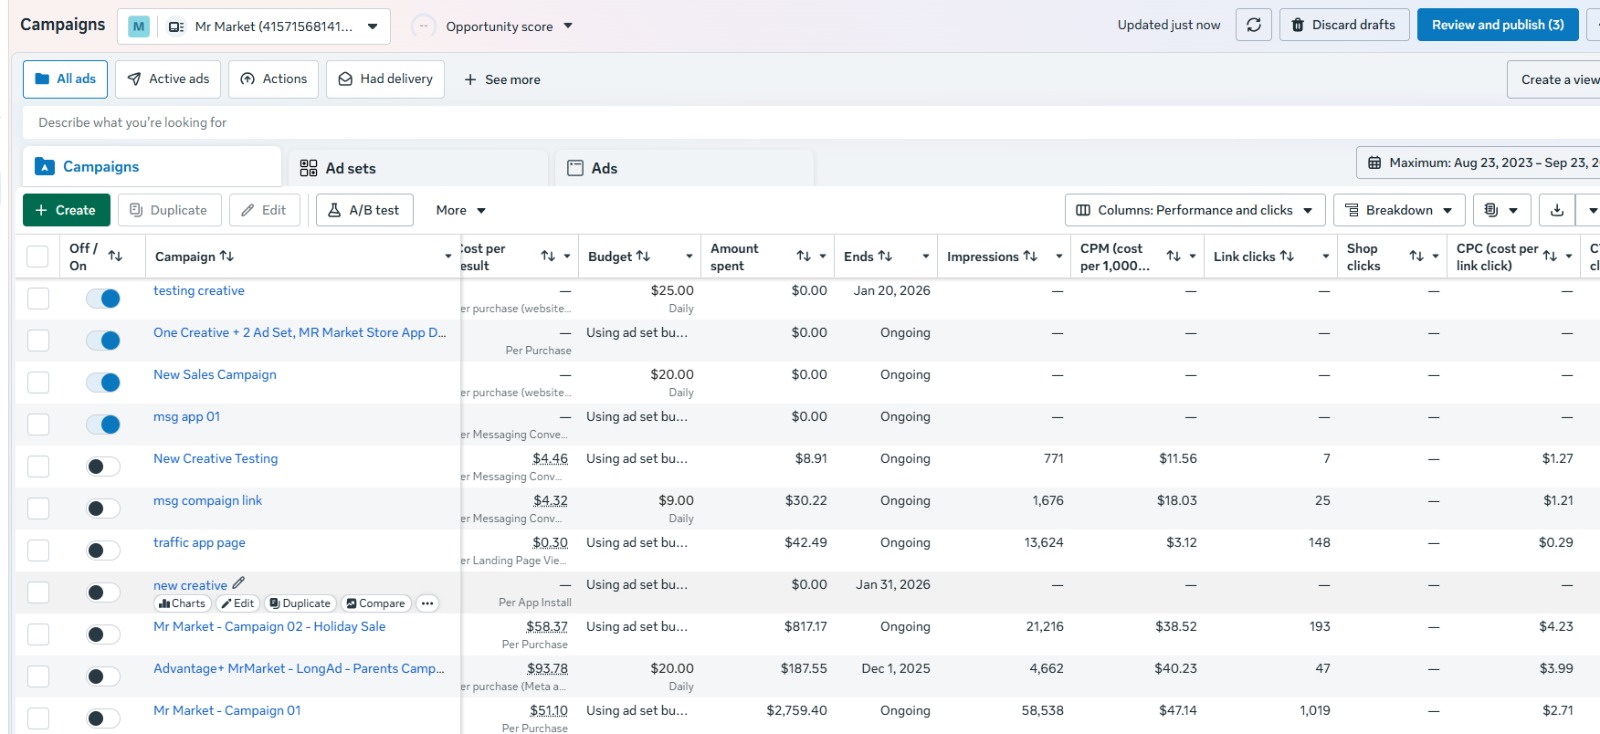
Task: Check the select-all checkbox in header
Action: click(x=38, y=256)
